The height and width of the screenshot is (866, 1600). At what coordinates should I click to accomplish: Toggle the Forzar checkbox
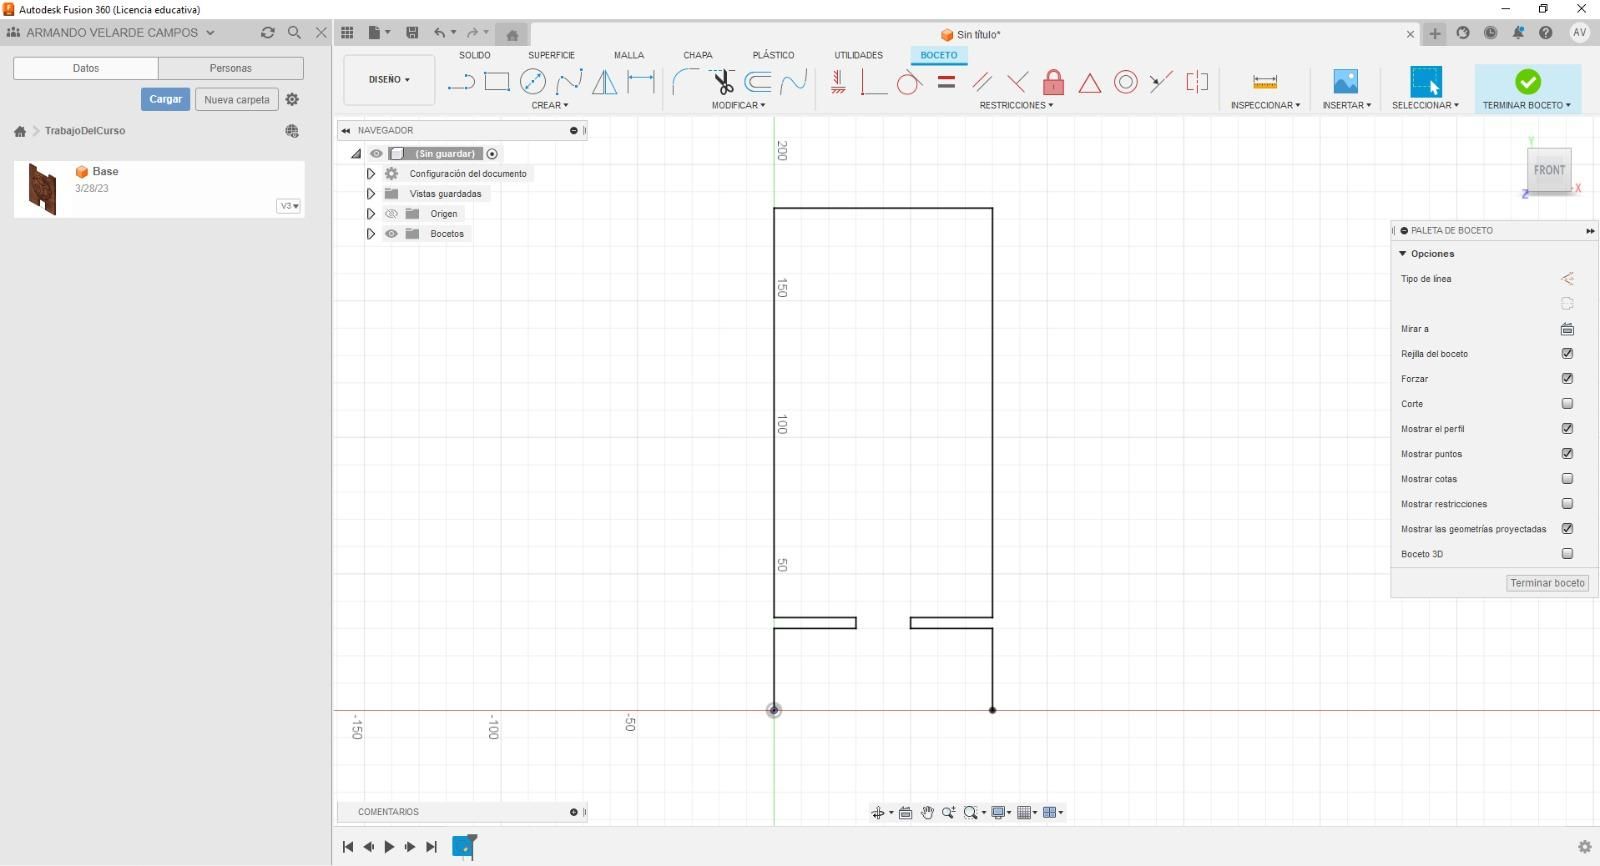[1567, 379]
